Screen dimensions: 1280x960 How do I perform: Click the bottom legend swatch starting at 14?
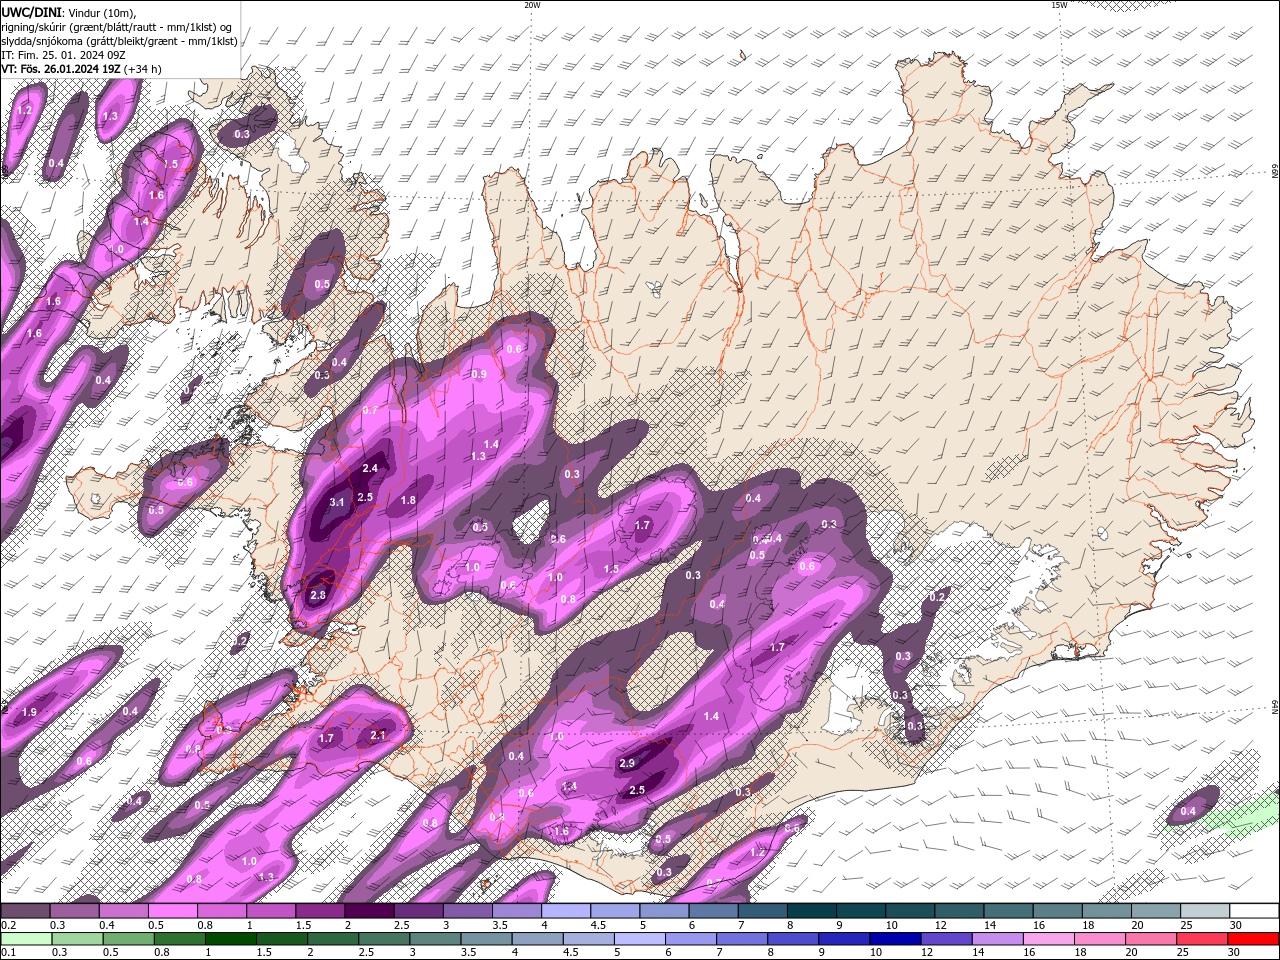coord(998,939)
